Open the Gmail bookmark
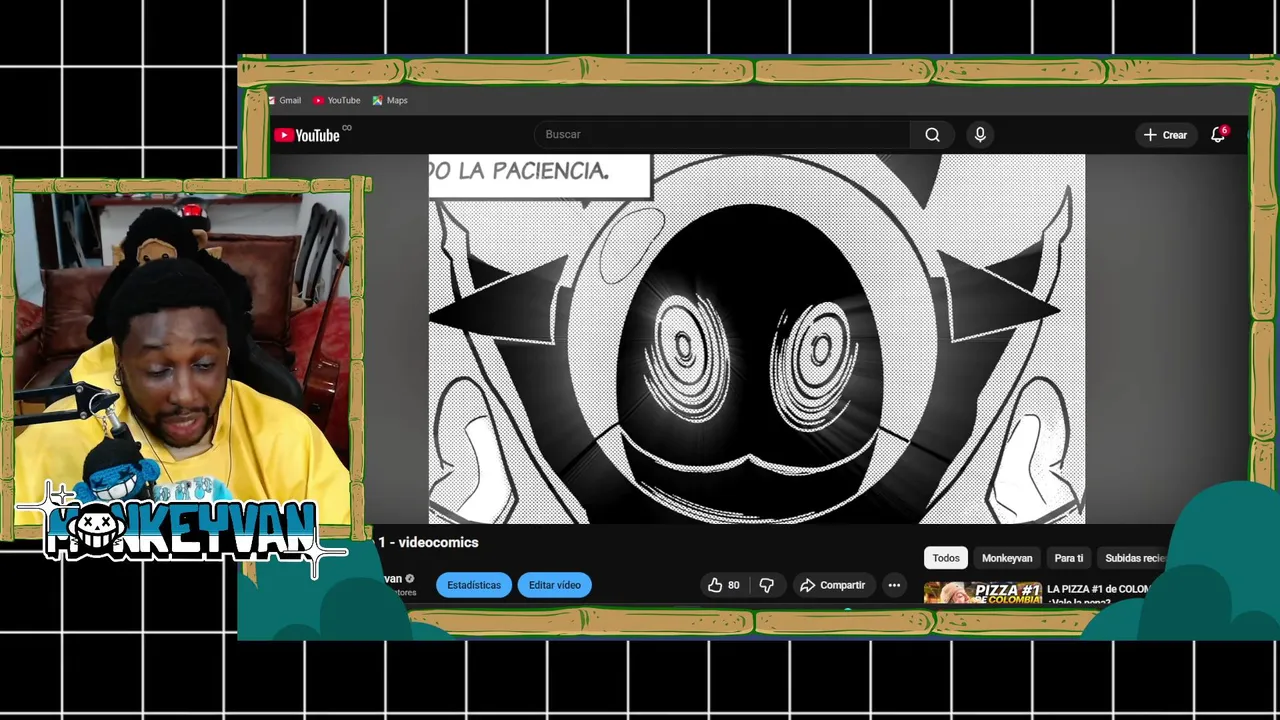 (285, 100)
